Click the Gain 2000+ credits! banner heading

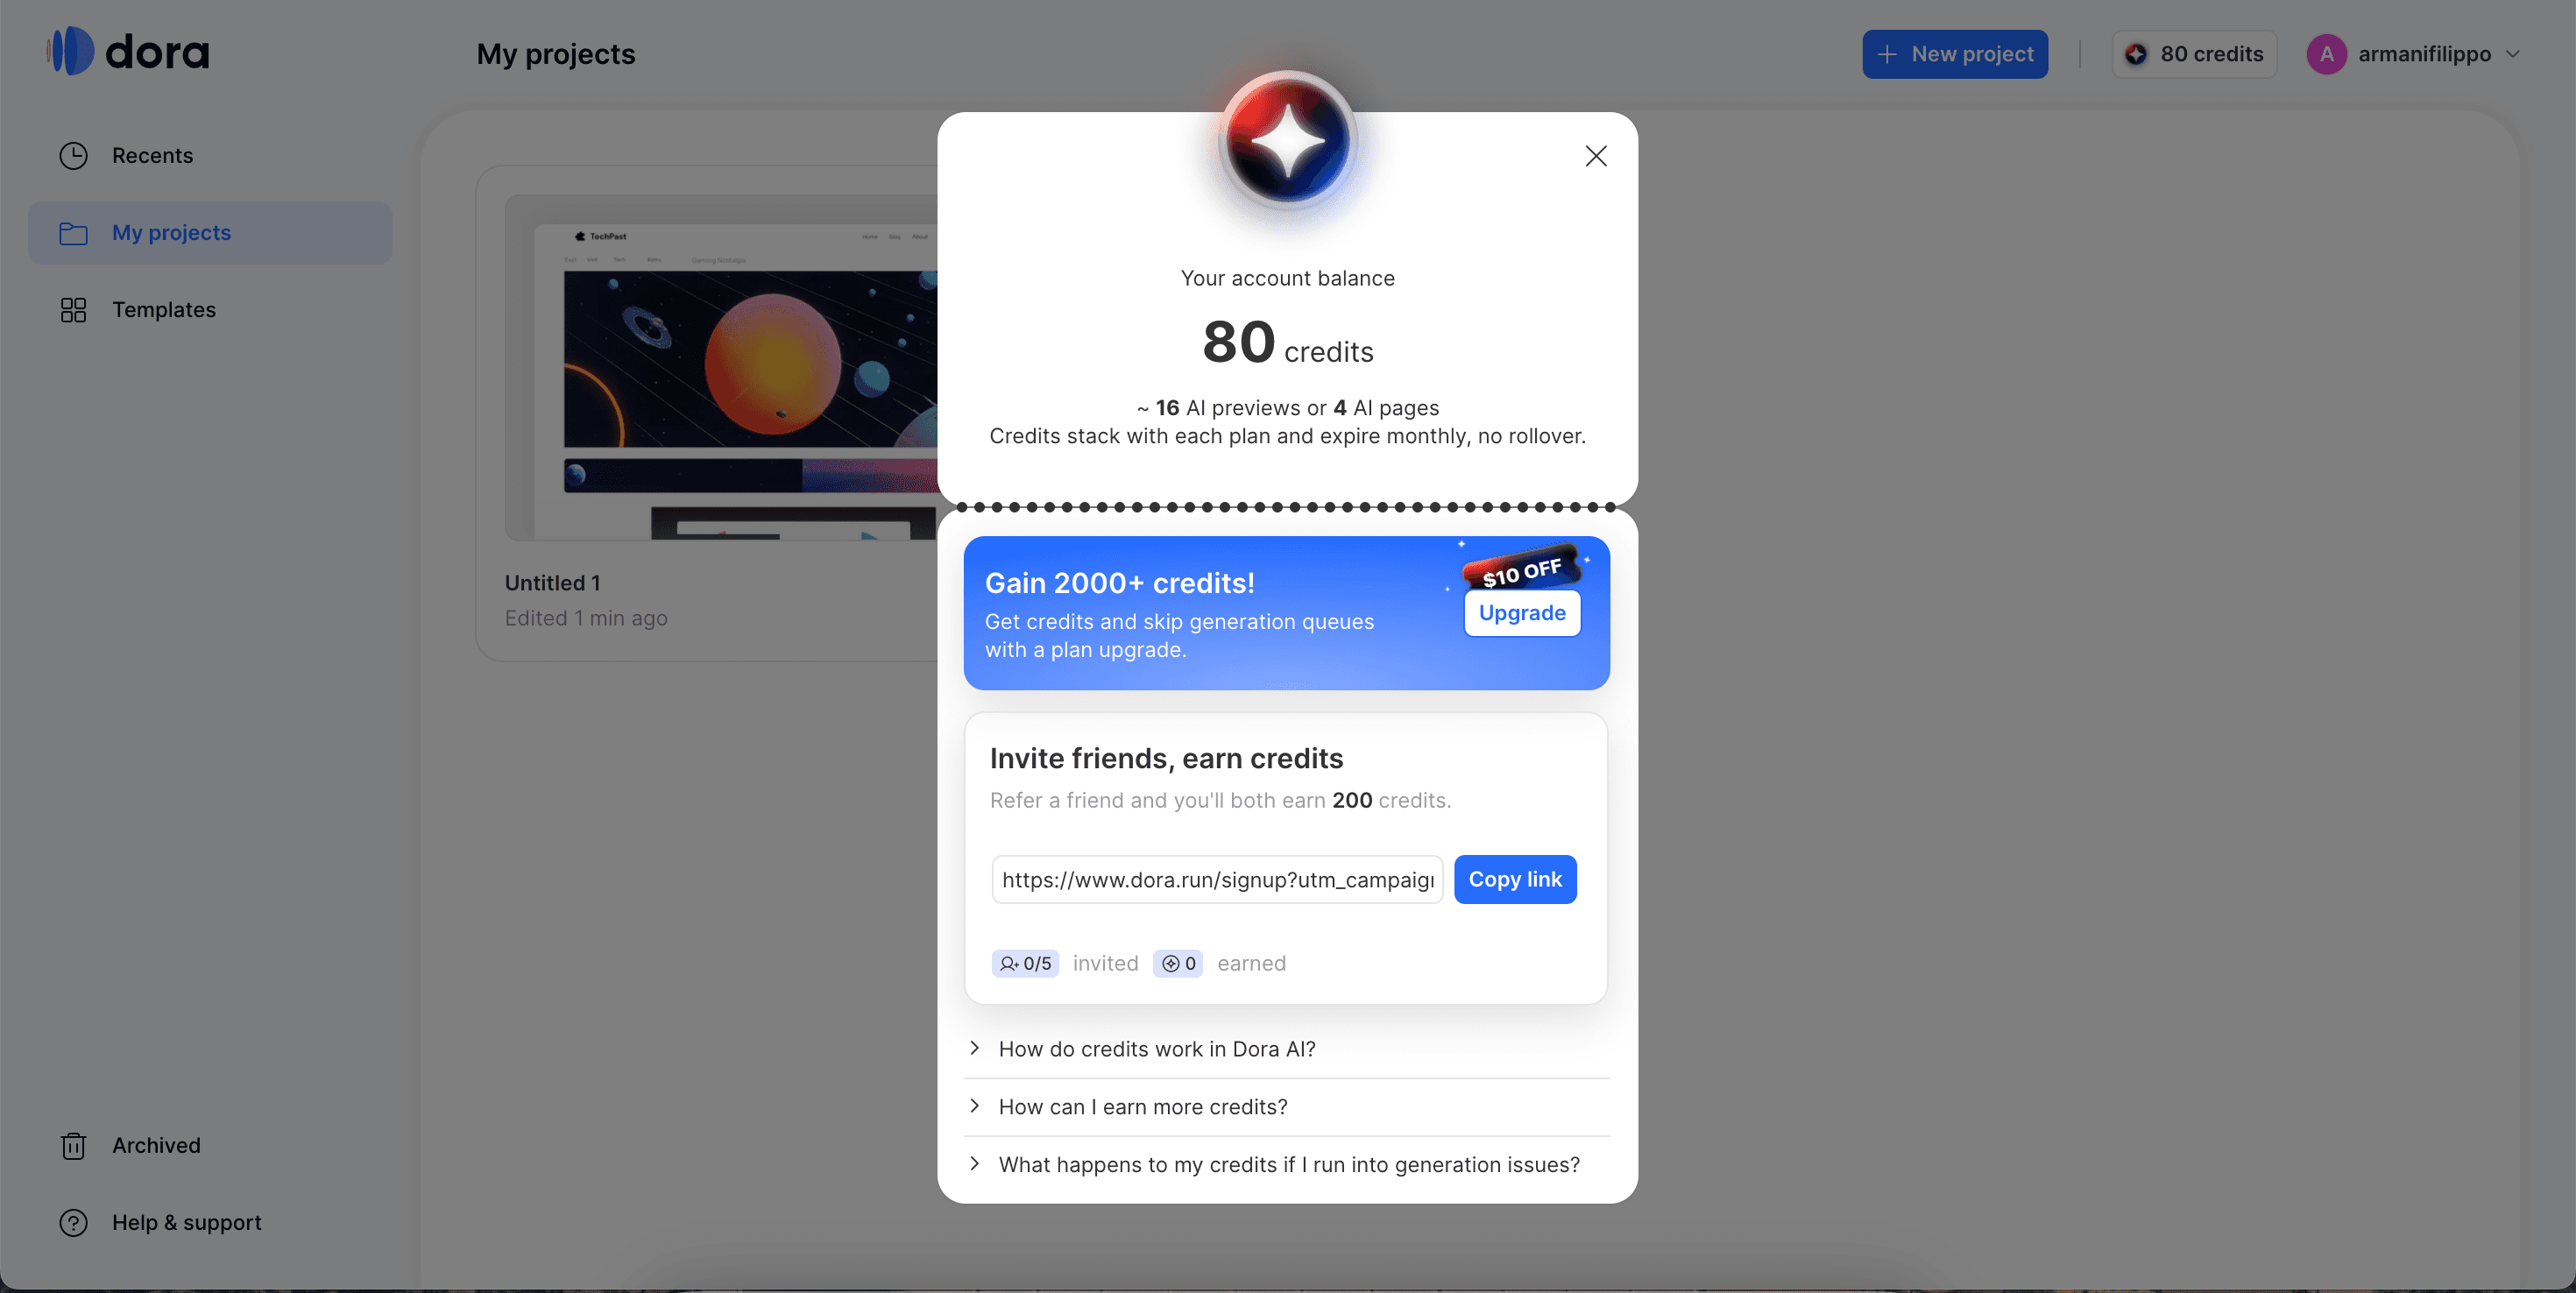click(1119, 583)
